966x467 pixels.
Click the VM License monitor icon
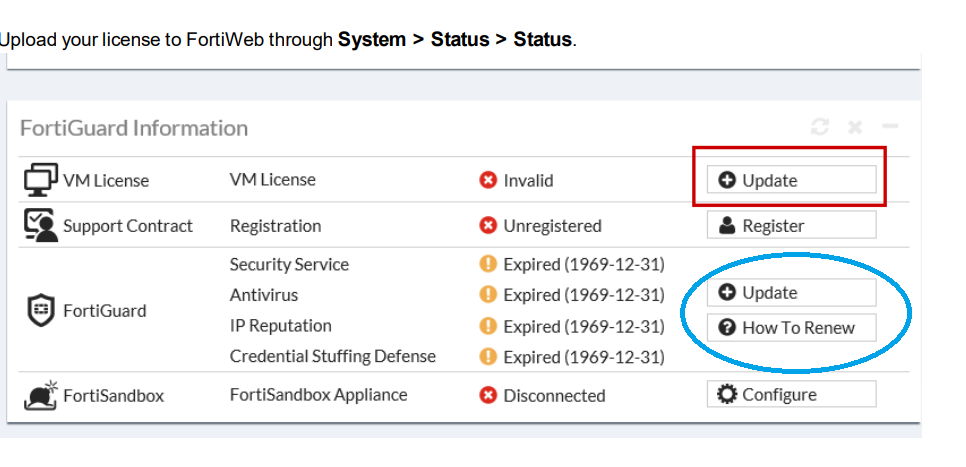40,180
